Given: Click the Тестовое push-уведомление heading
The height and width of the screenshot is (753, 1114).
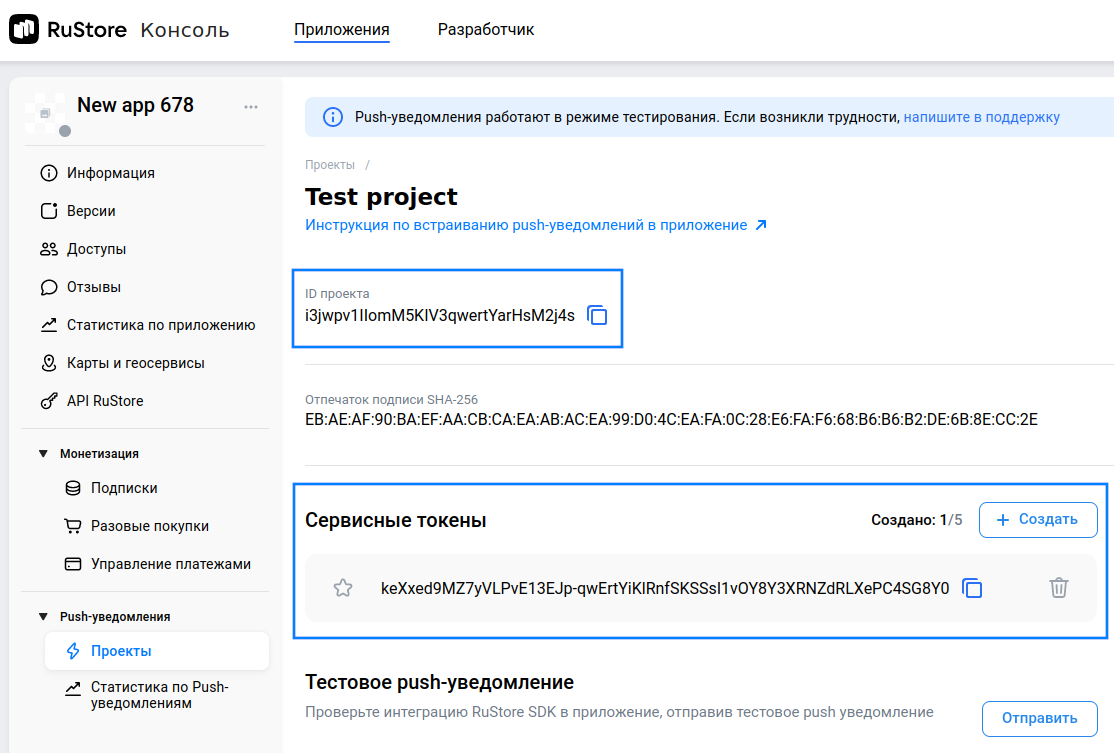Looking at the screenshot, I should [440, 683].
